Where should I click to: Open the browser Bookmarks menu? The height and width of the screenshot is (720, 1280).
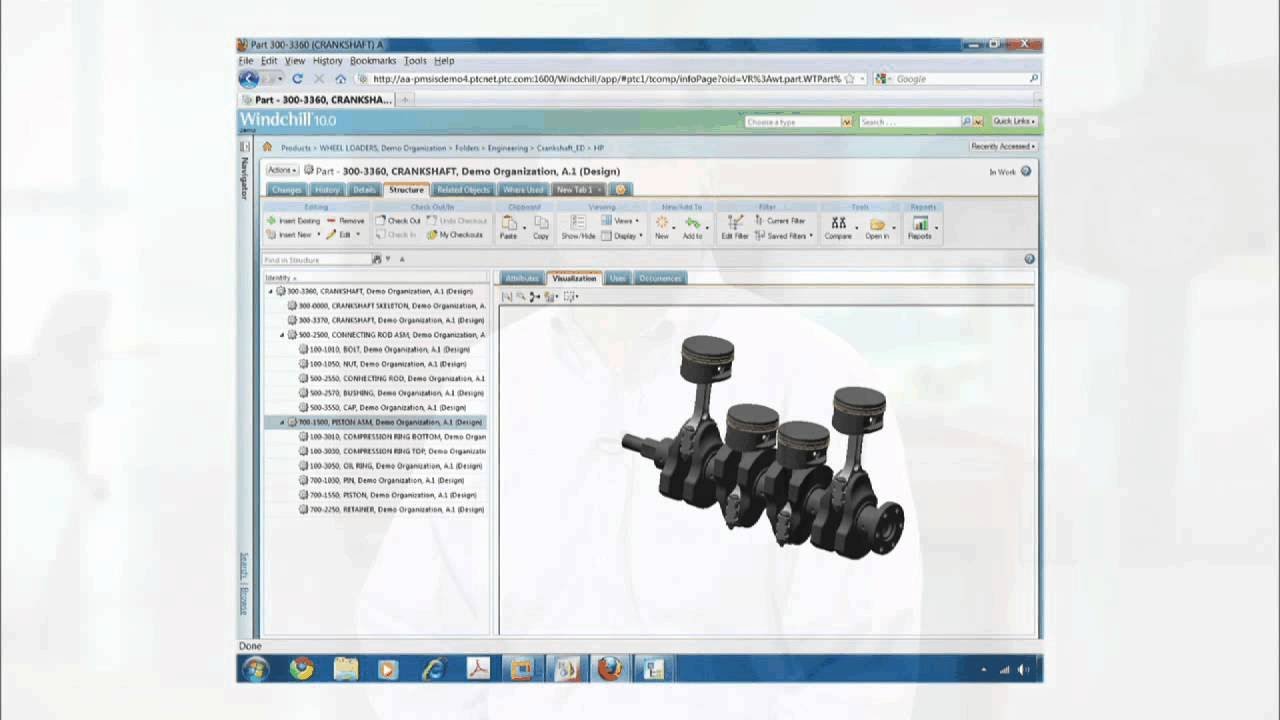tap(373, 61)
